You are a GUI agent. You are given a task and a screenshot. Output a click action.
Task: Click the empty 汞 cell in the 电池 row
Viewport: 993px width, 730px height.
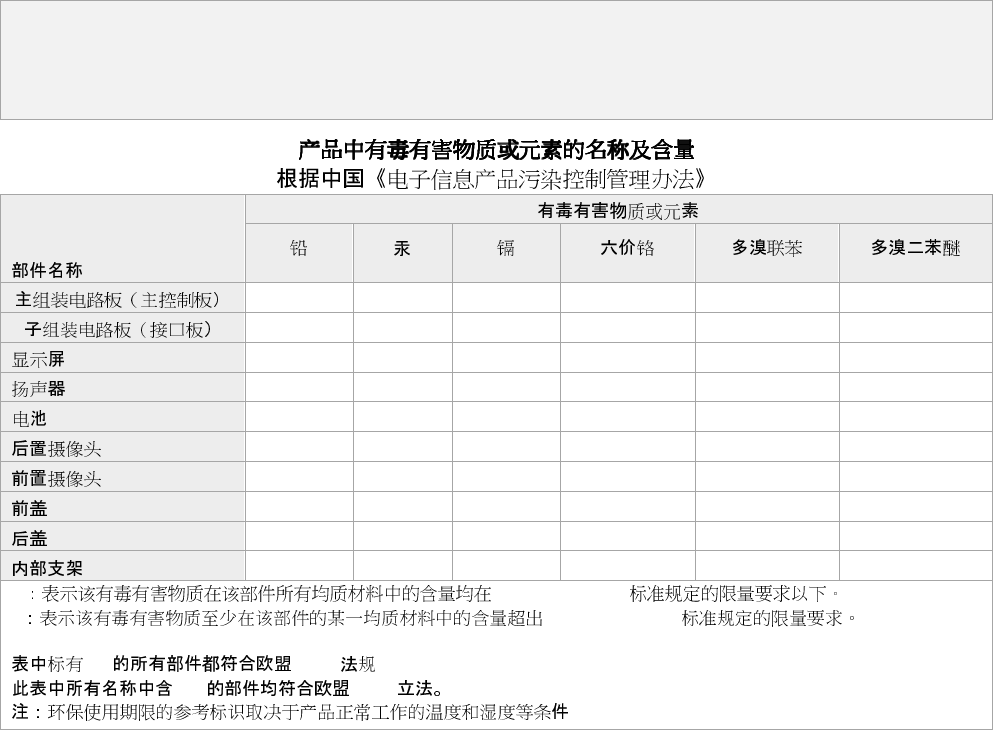pos(403,417)
